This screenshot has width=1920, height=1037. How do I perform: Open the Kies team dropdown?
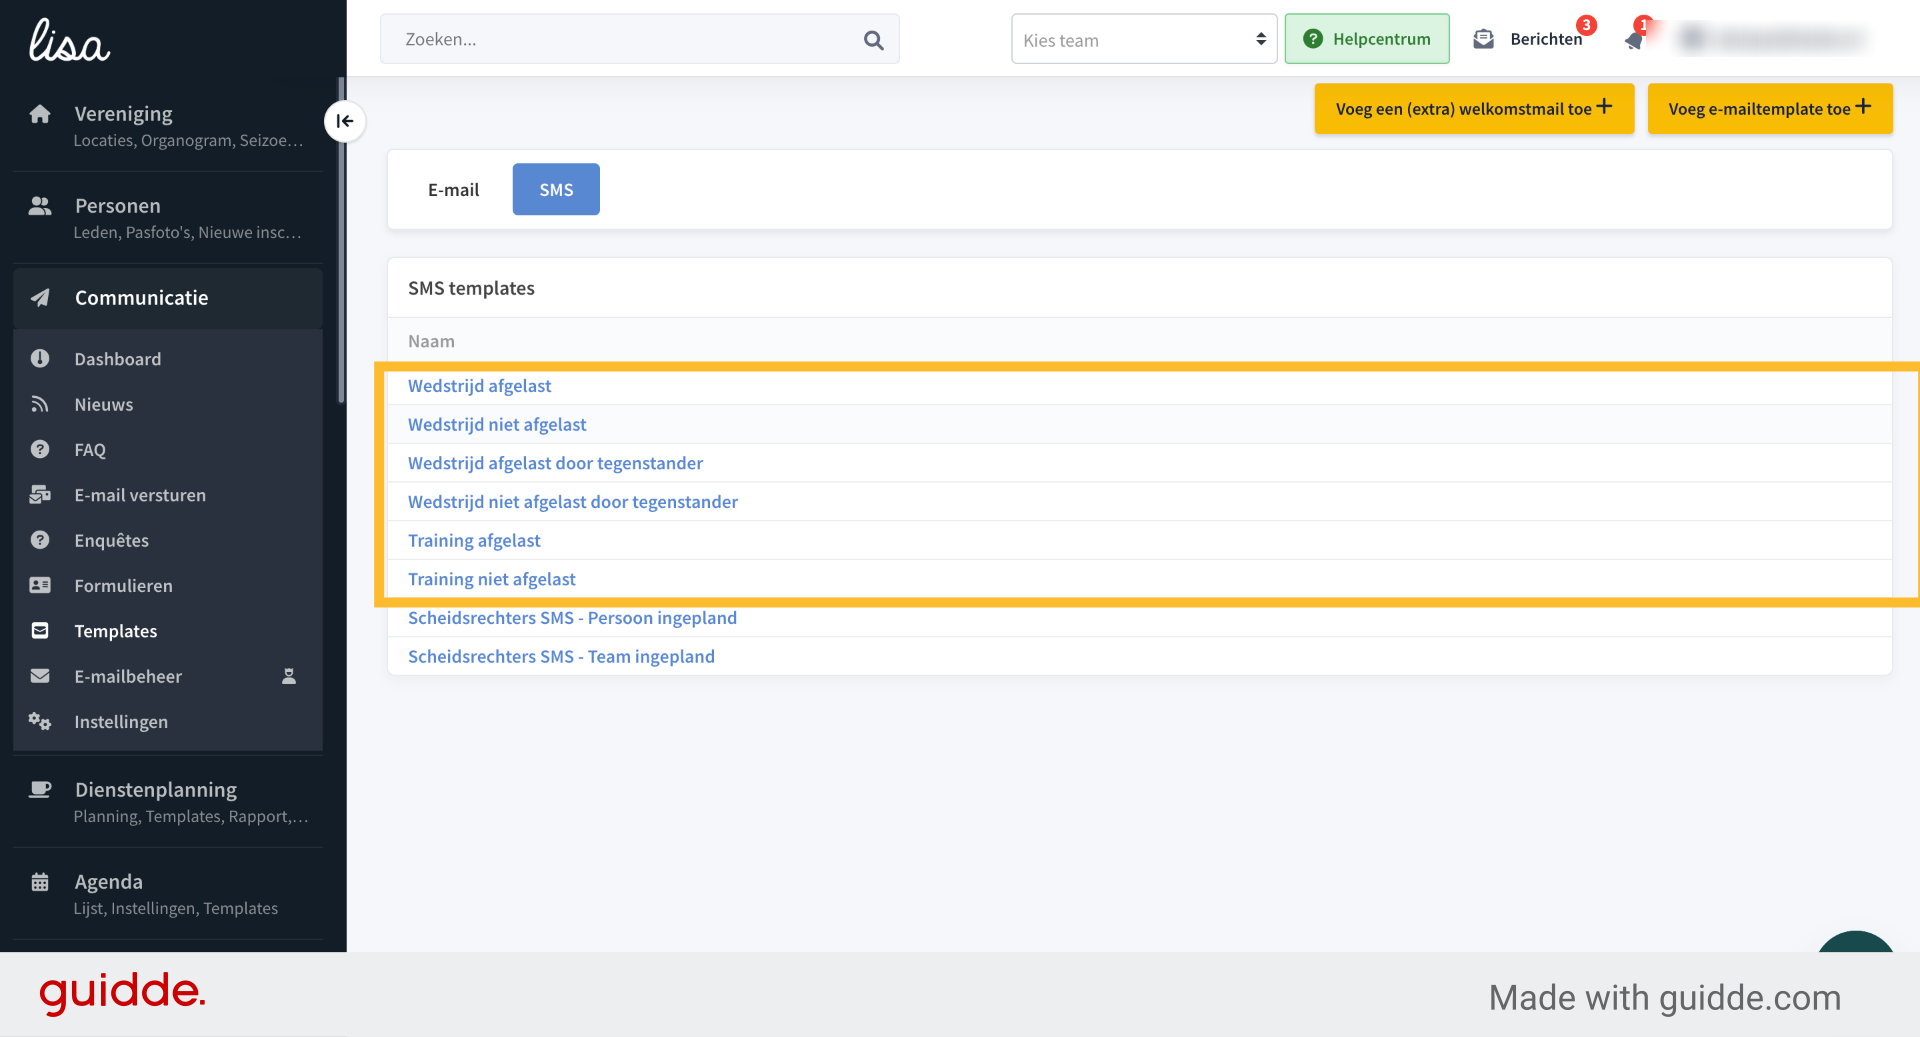[x=1144, y=39]
